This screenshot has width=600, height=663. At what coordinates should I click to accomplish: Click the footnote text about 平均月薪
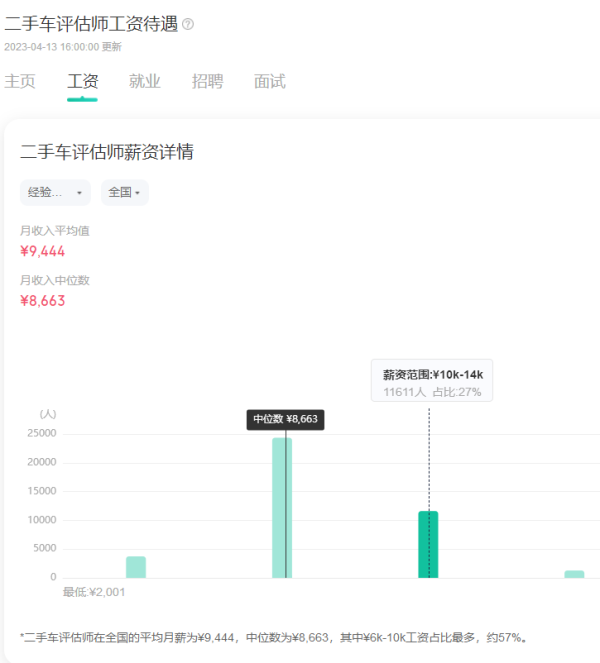(x=273, y=637)
